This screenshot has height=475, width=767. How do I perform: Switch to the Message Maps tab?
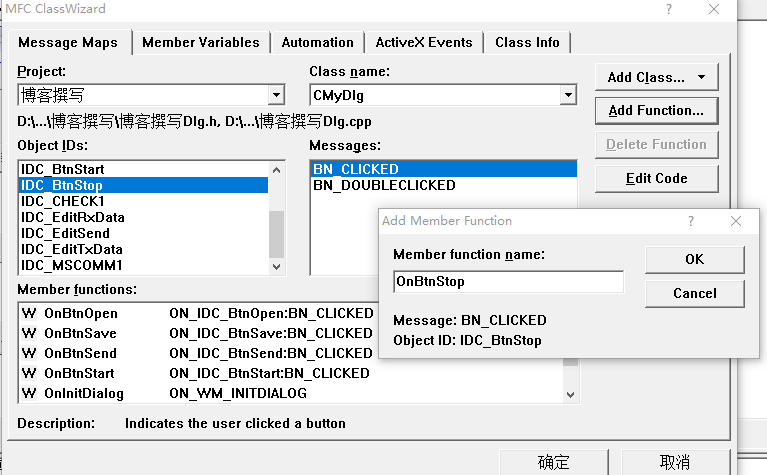tap(68, 43)
